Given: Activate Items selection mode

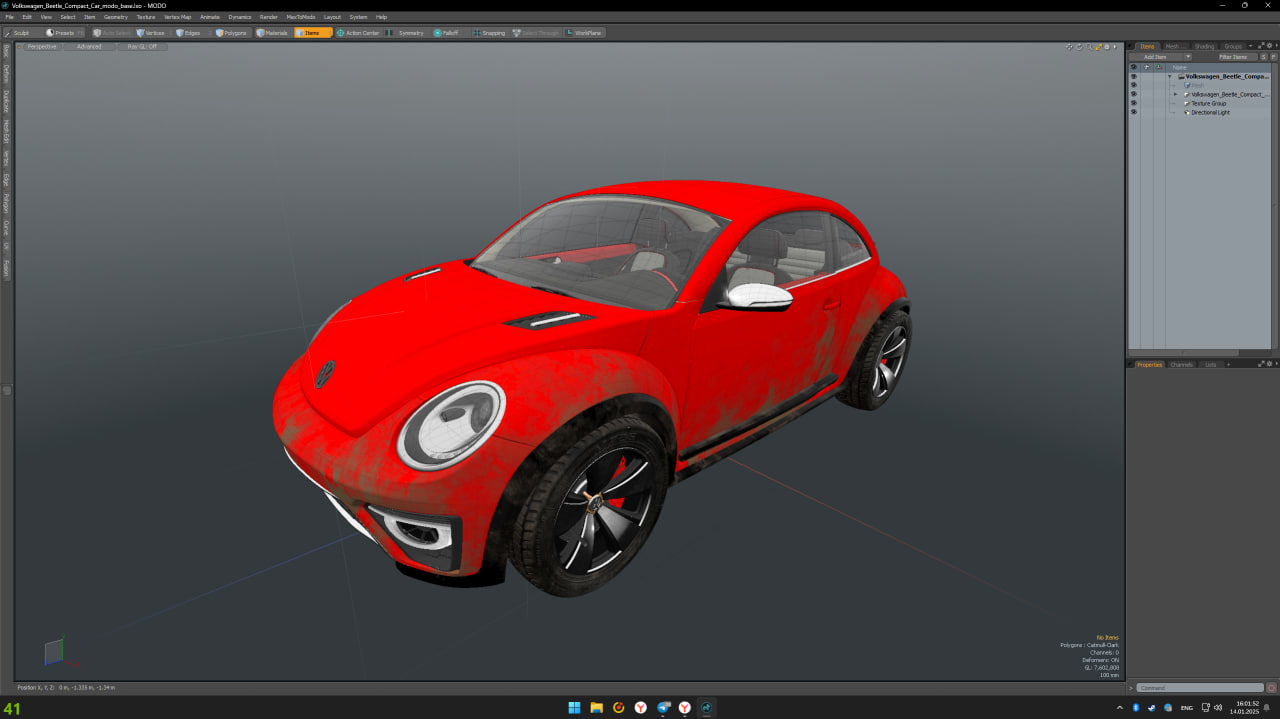Looking at the screenshot, I should click(x=313, y=33).
